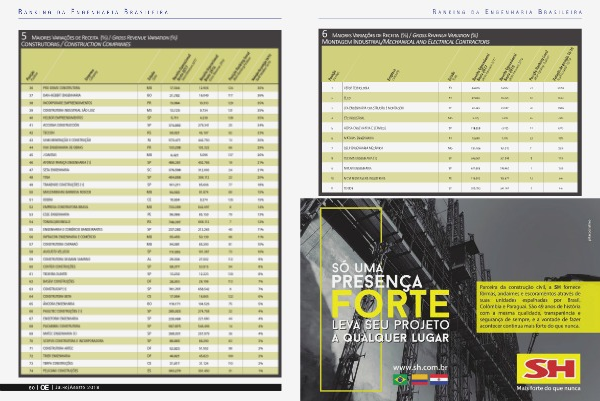
Task: Click row 53 in the construction companies table
Action: [150, 214]
